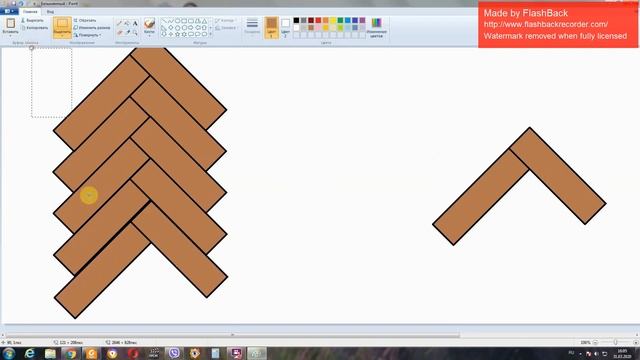
Task: Click the horizontal scrollbar of canvas
Action: coord(233,335)
